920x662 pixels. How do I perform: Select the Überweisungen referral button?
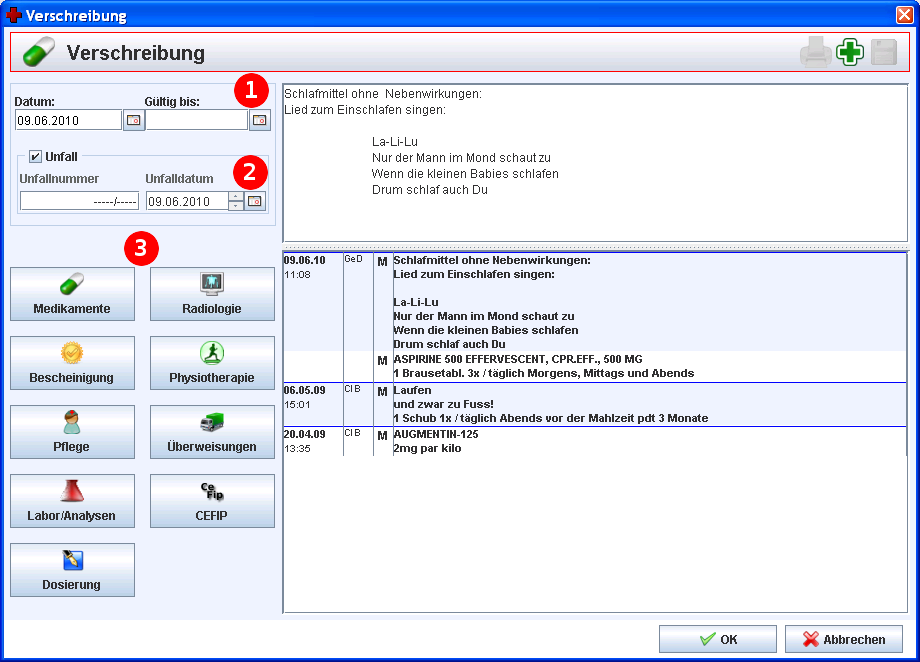(212, 432)
